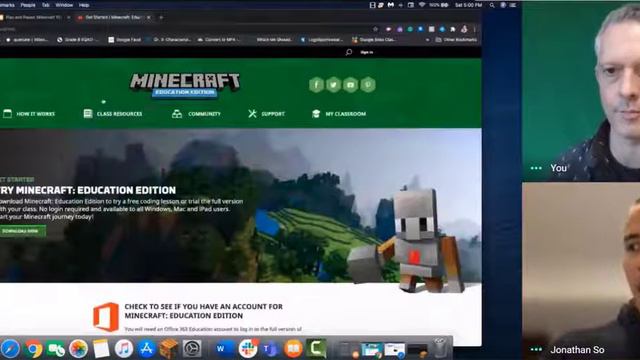Open Chrome's three-dot menu
Image resolution: width=640 pixels, height=360 pixels.
[474, 29]
